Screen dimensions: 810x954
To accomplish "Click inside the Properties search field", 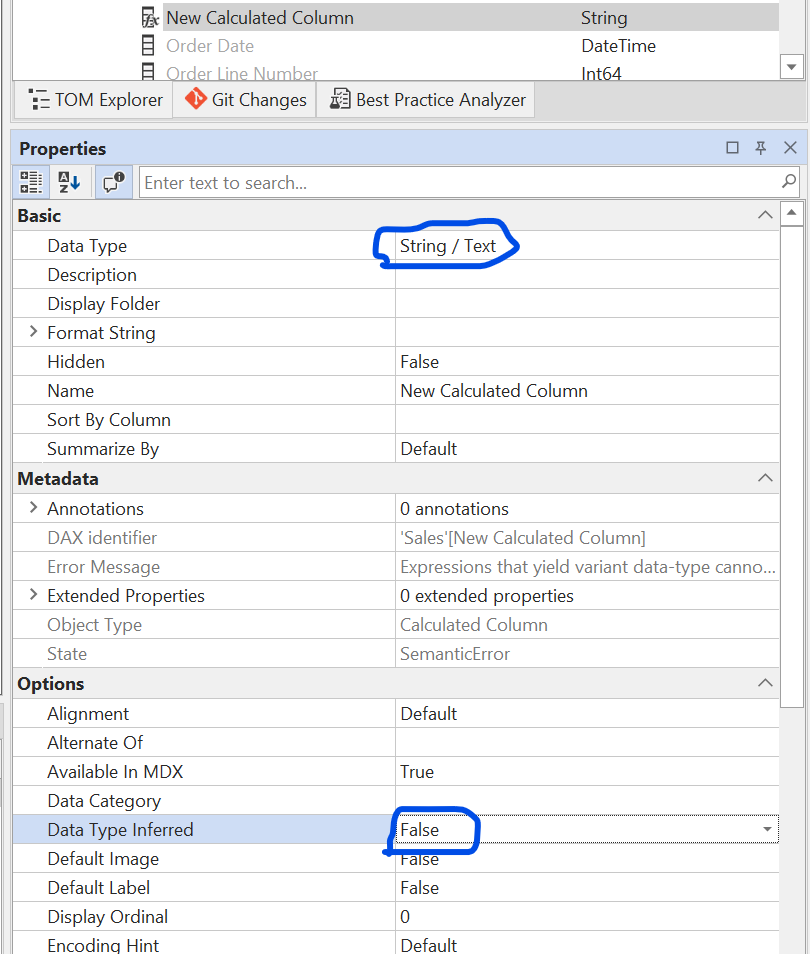I will point(400,181).
